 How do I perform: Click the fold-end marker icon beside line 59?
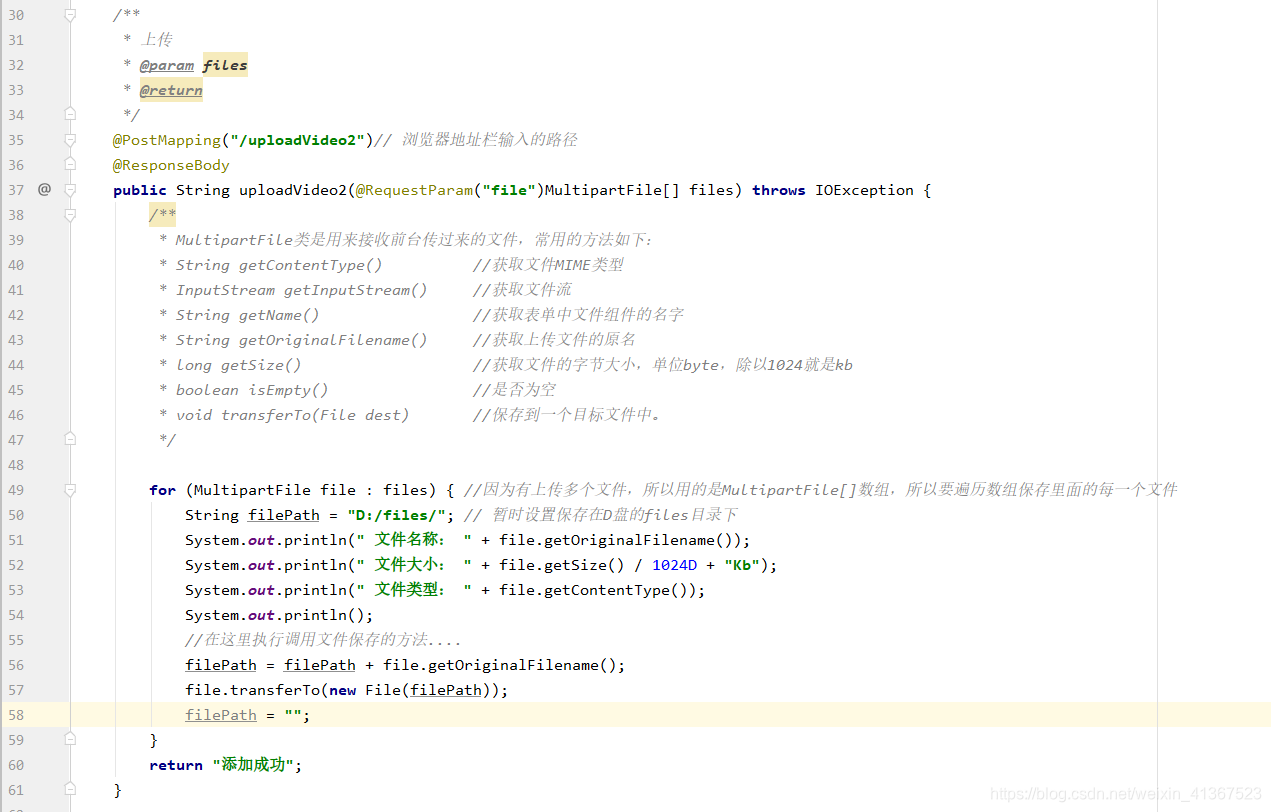(x=69, y=739)
